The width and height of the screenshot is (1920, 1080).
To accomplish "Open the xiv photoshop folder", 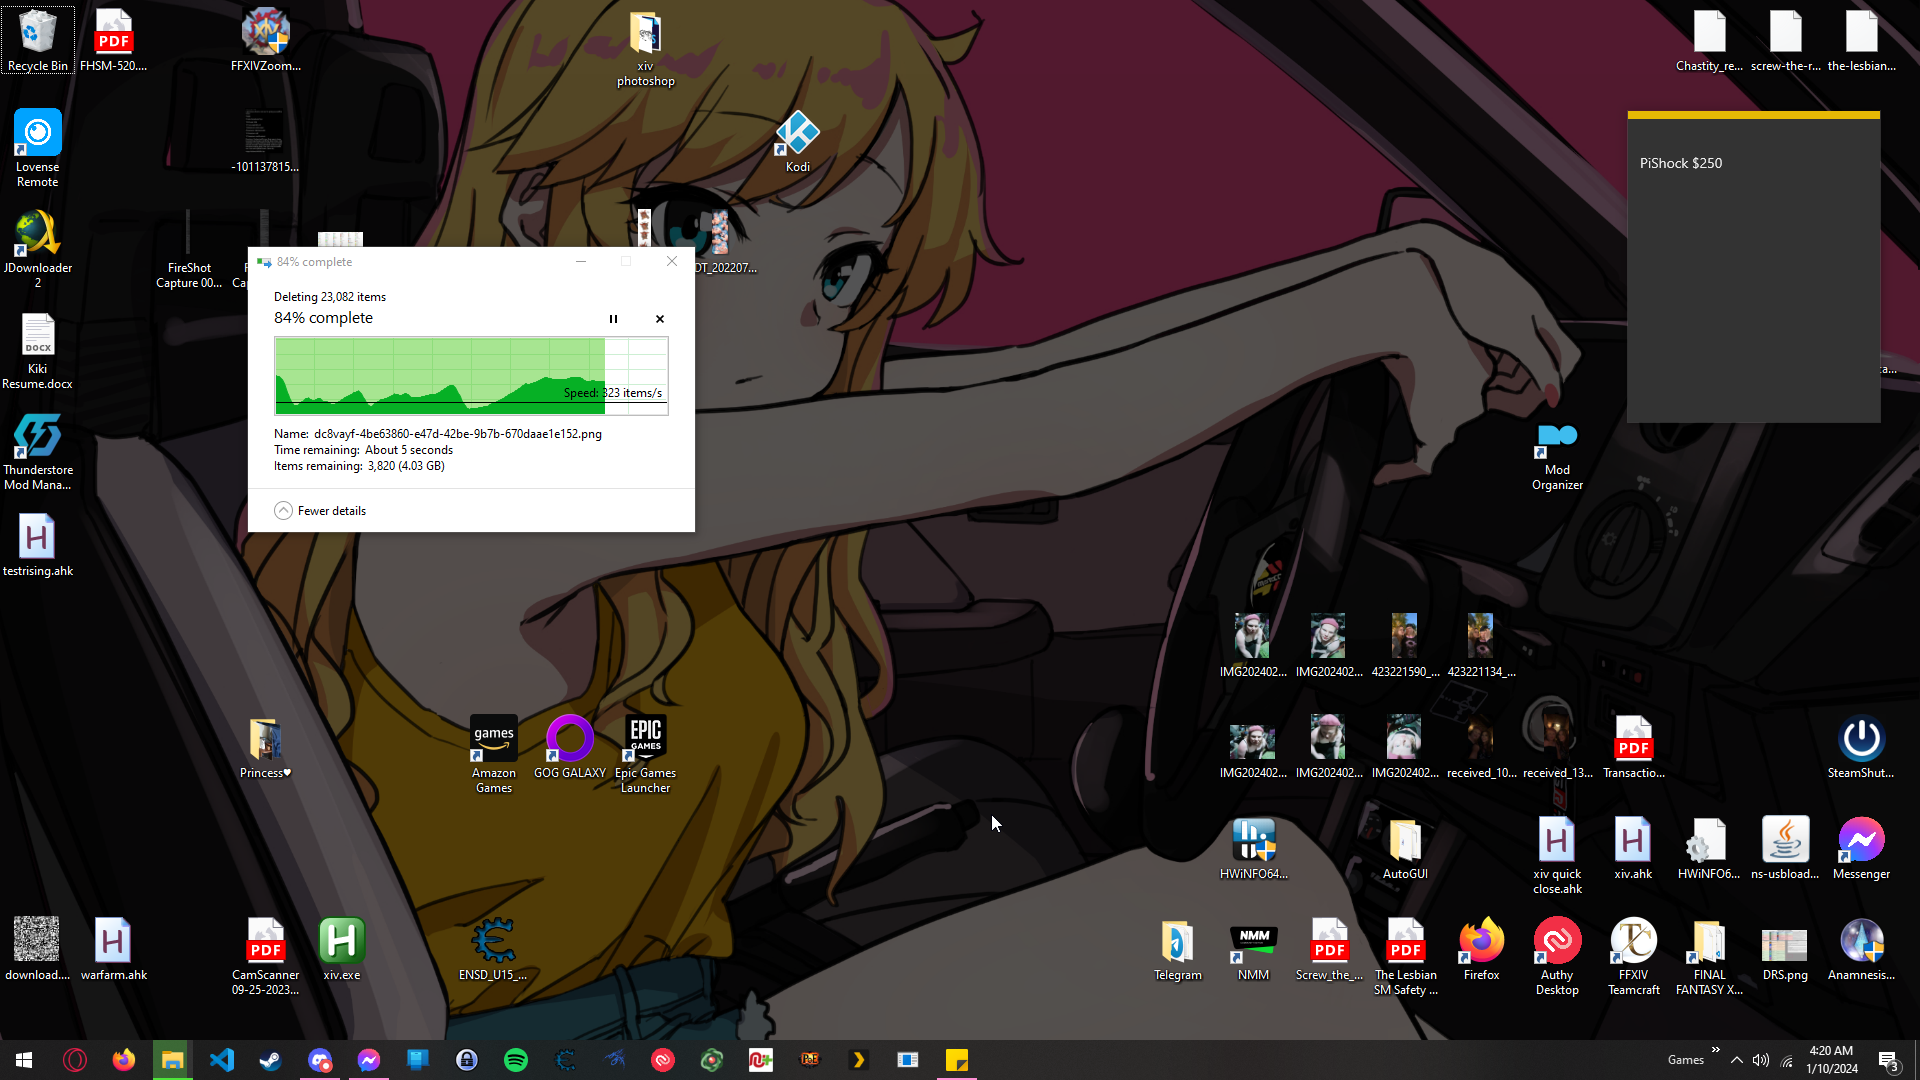I will pos(646,48).
